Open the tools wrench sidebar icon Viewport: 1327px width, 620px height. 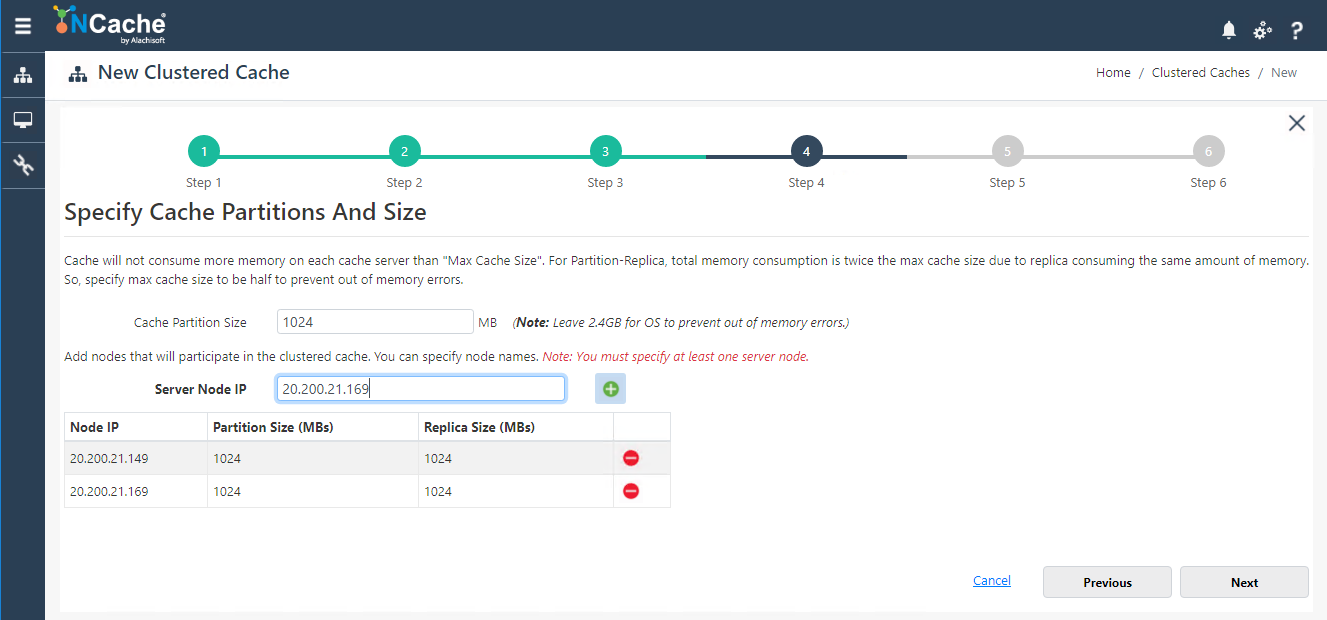(22, 165)
